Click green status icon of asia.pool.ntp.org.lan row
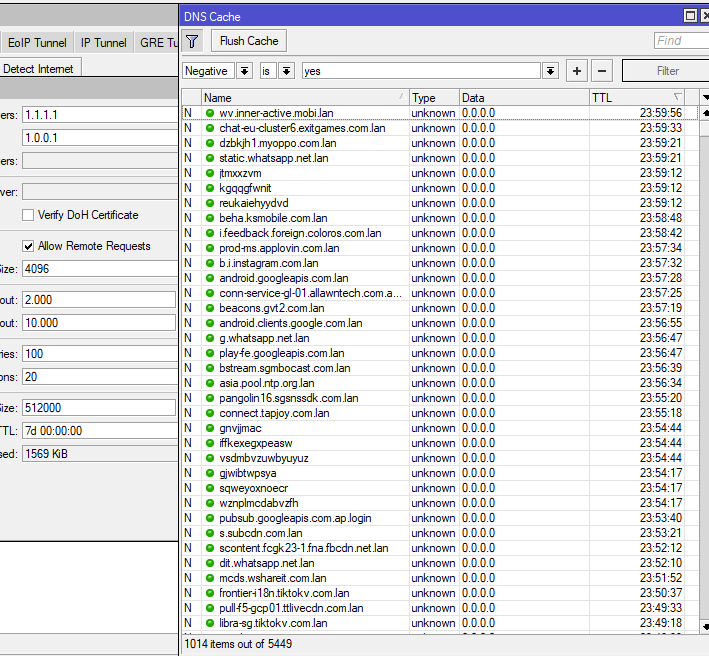Image resolution: width=709 pixels, height=656 pixels. (210, 383)
